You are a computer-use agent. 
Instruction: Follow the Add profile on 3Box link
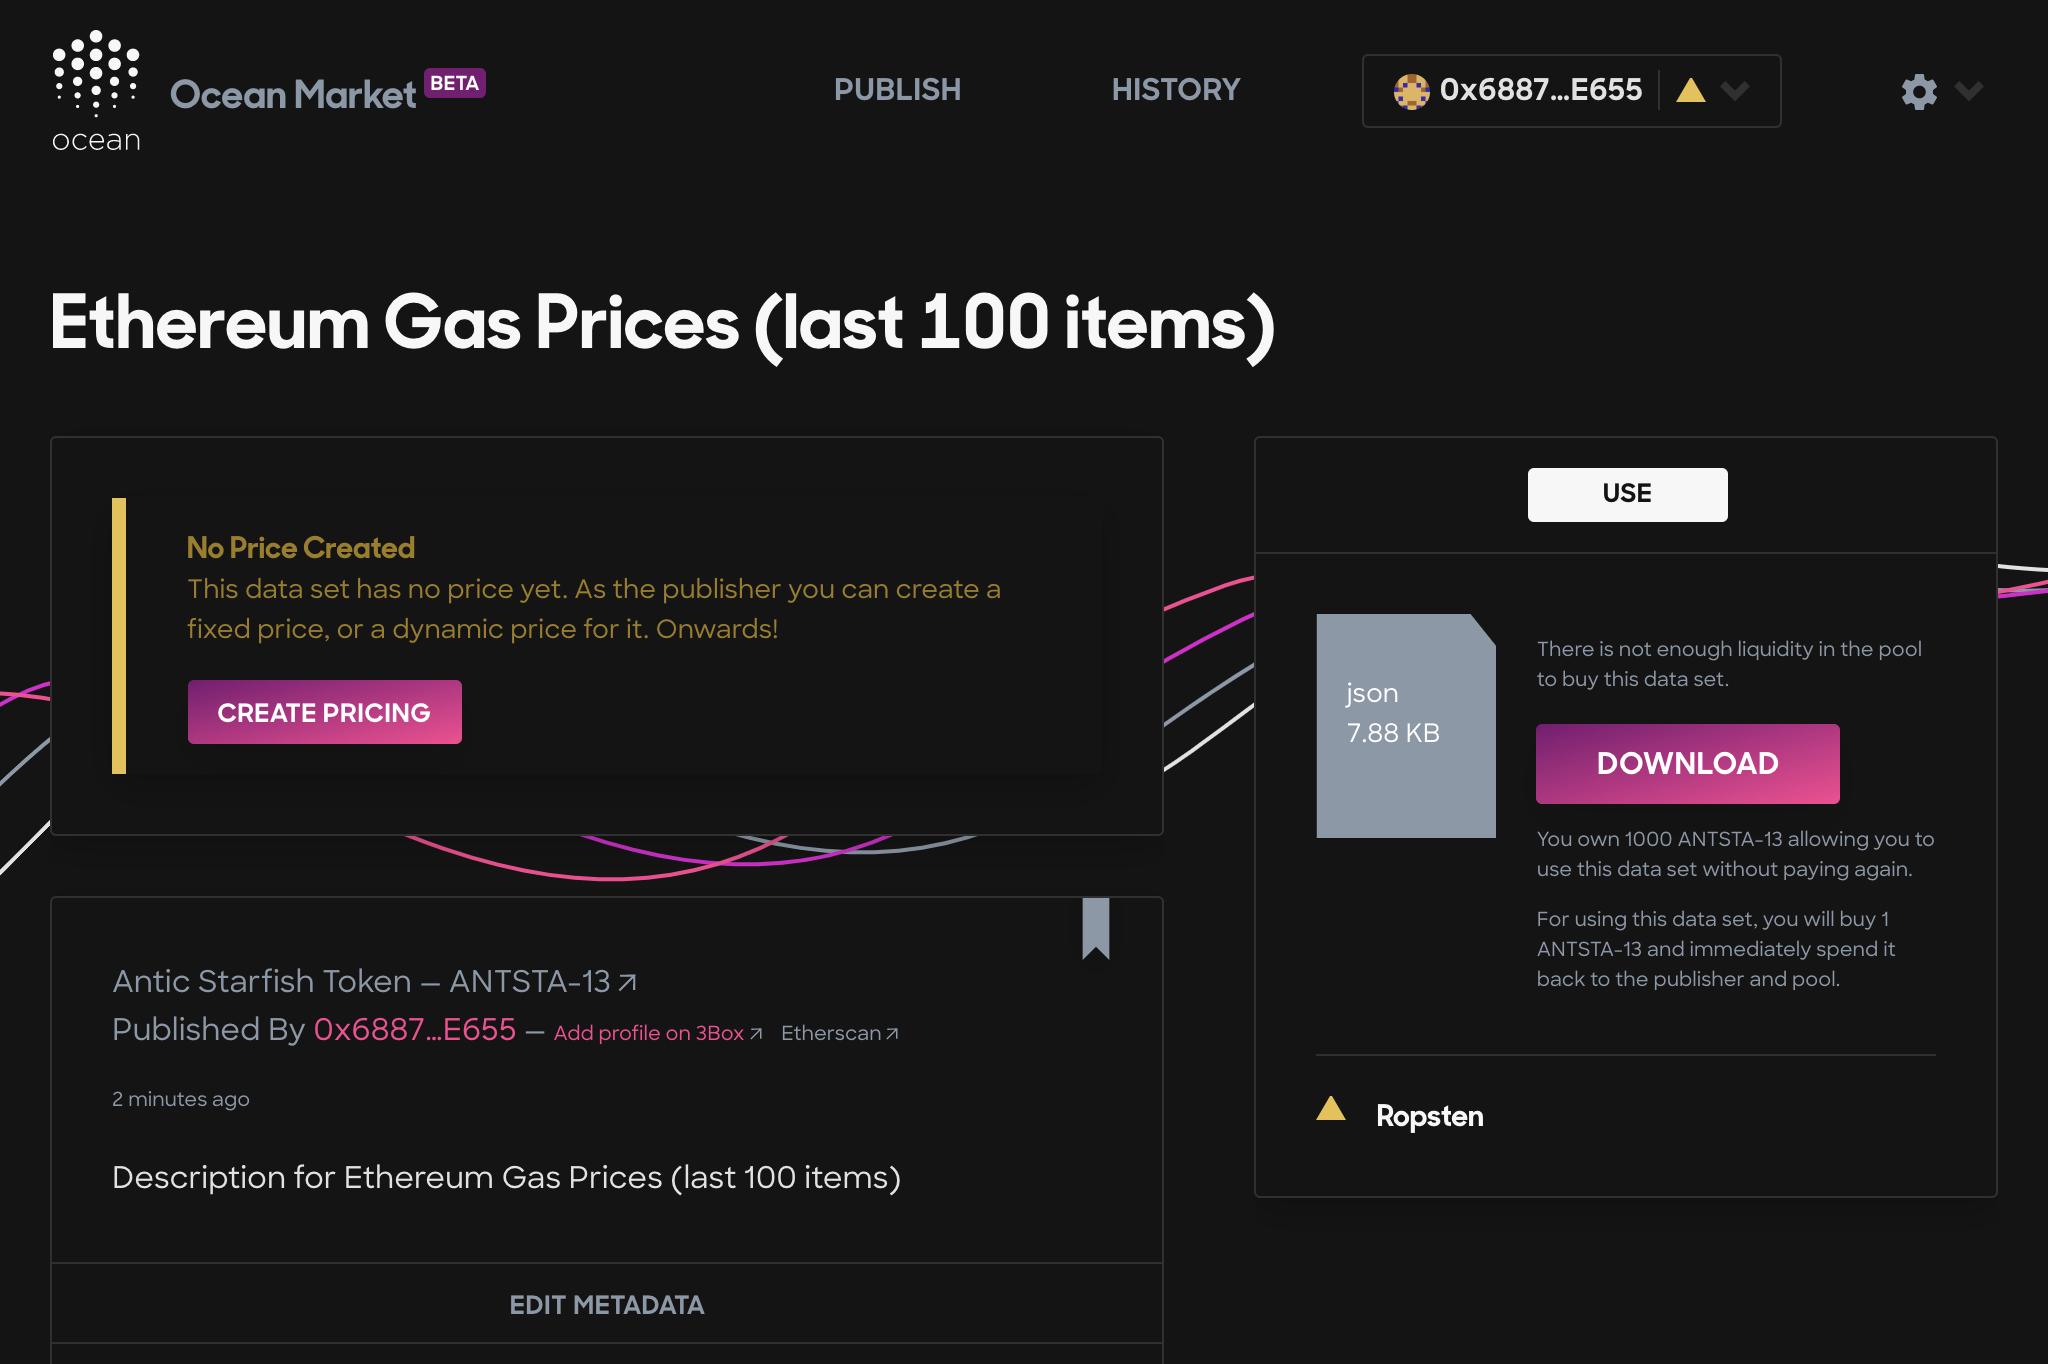pos(657,1033)
